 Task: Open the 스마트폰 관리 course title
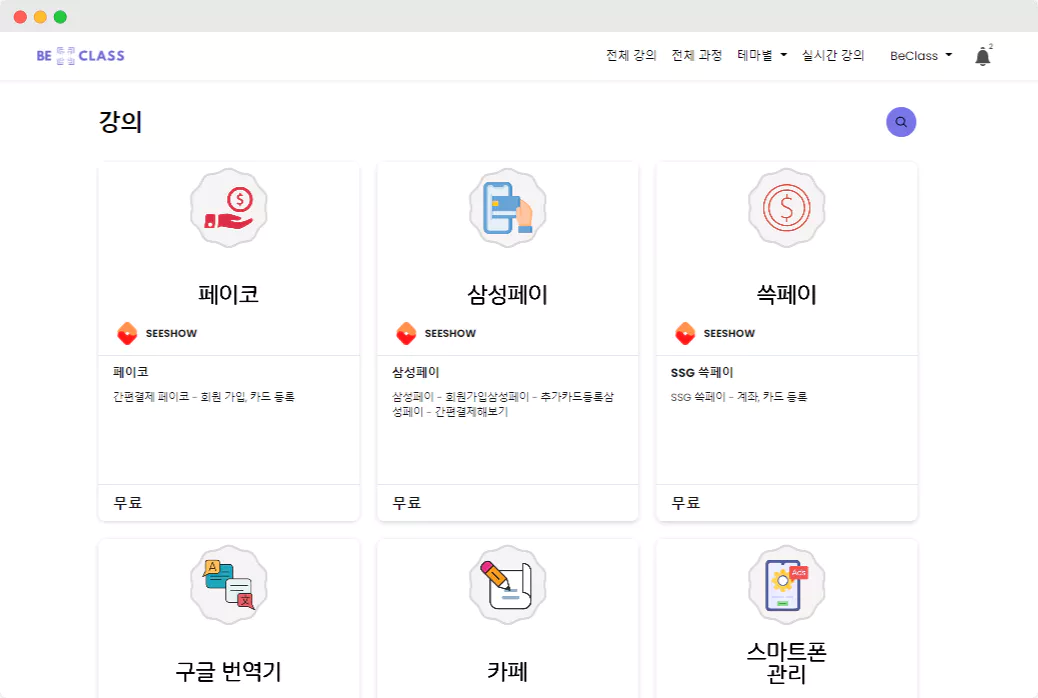[x=786, y=663]
